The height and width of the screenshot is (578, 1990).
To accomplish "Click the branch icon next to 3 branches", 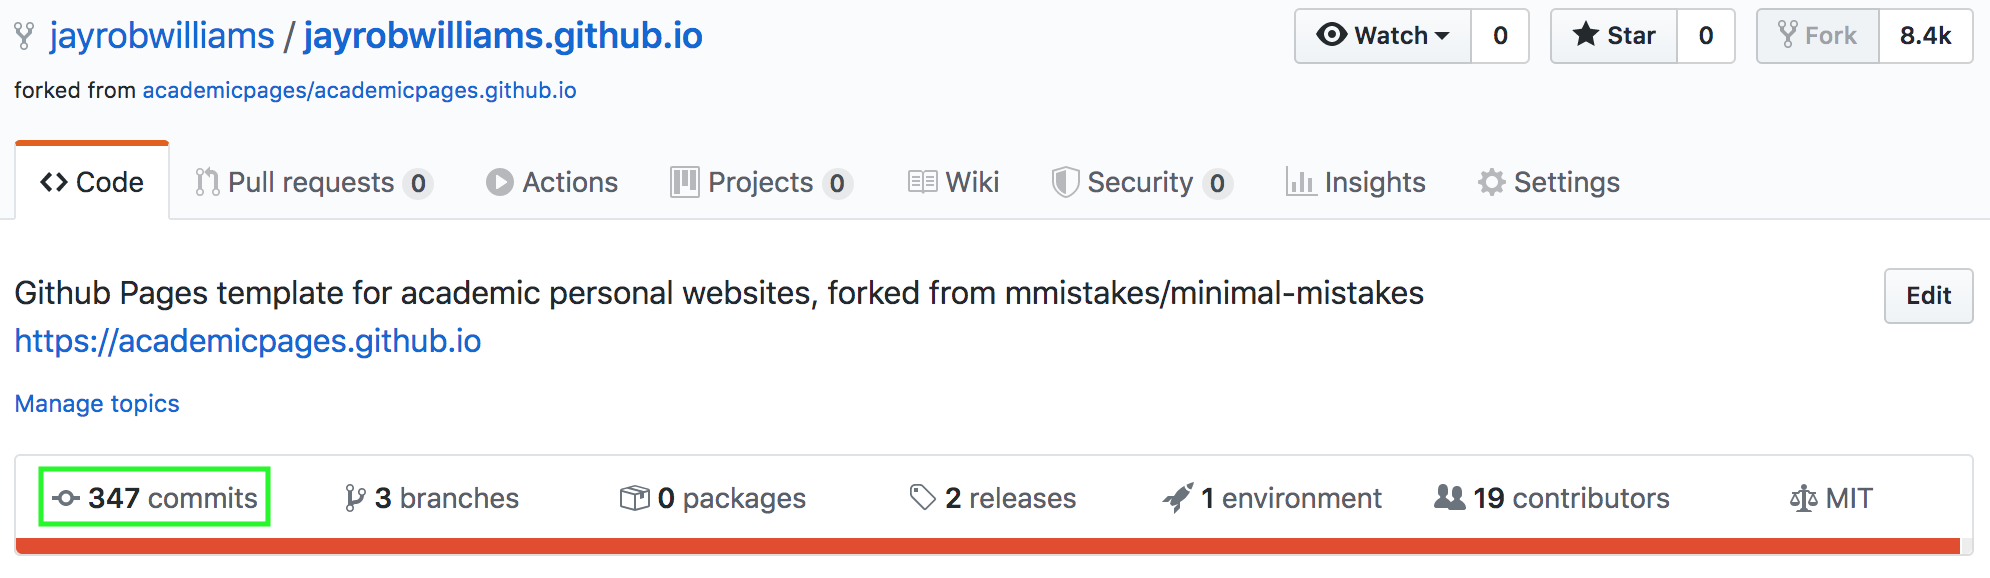I will pyautogui.click(x=354, y=497).
